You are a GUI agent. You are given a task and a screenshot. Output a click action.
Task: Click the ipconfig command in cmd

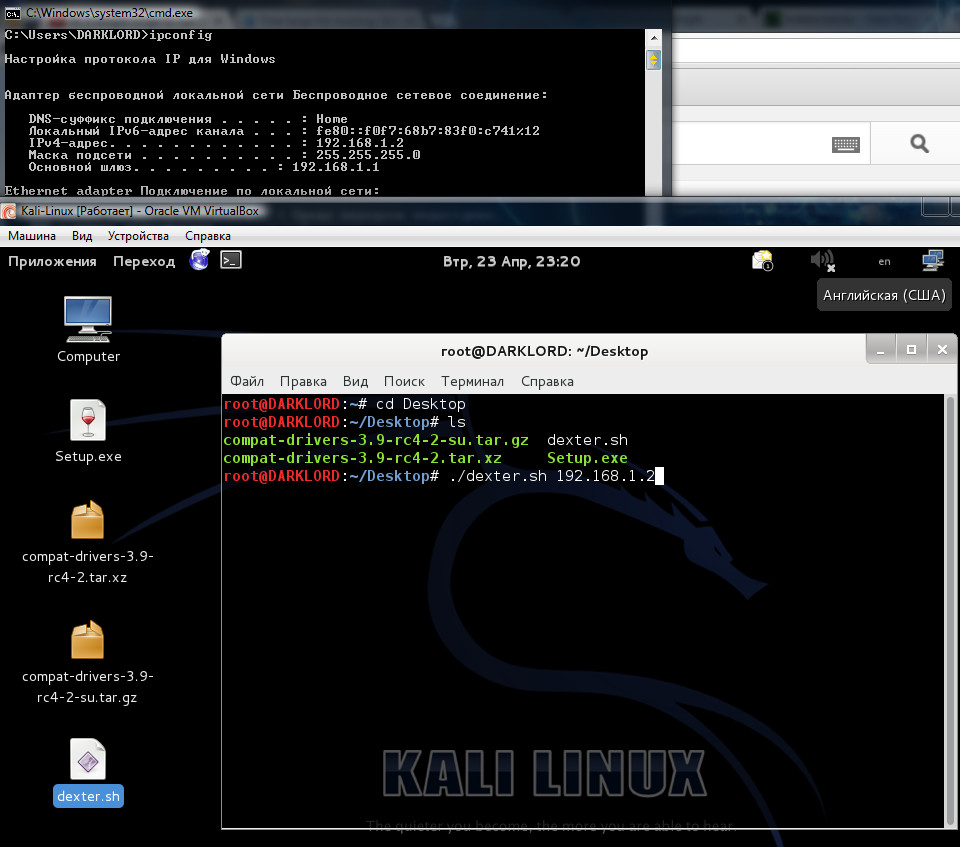(x=181, y=35)
